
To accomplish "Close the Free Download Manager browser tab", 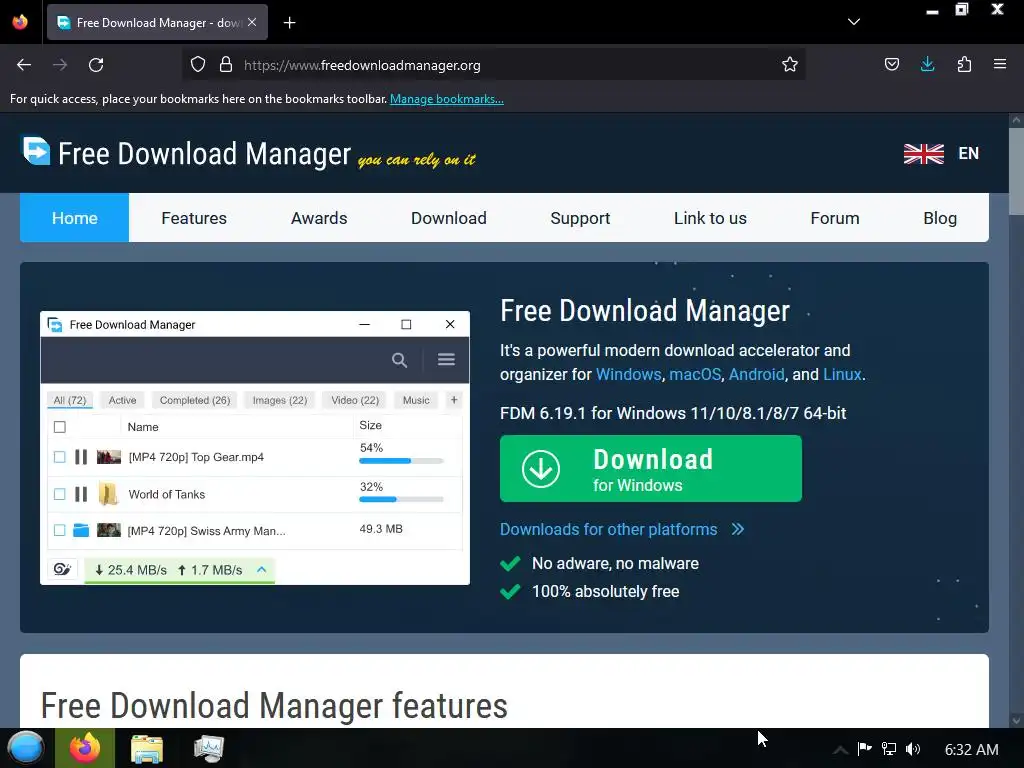I will pyautogui.click(x=252, y=22).
